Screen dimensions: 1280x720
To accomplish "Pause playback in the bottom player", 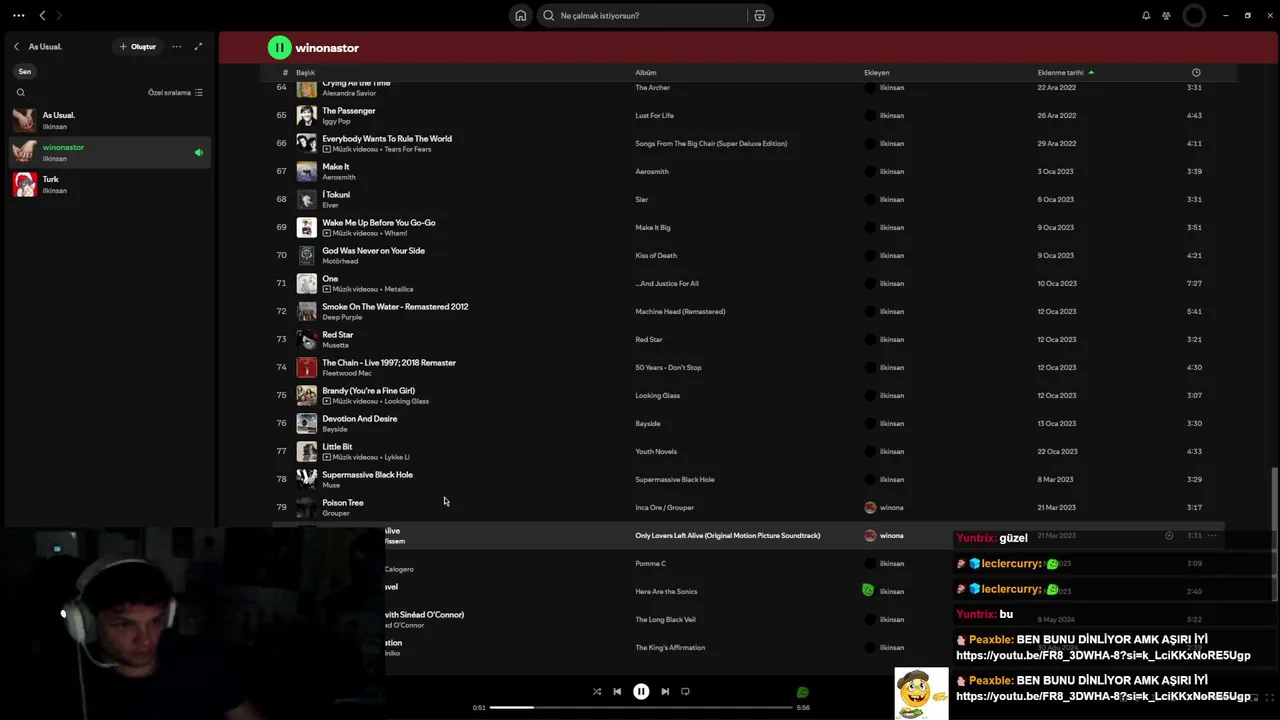I will (x=641, y=691).
